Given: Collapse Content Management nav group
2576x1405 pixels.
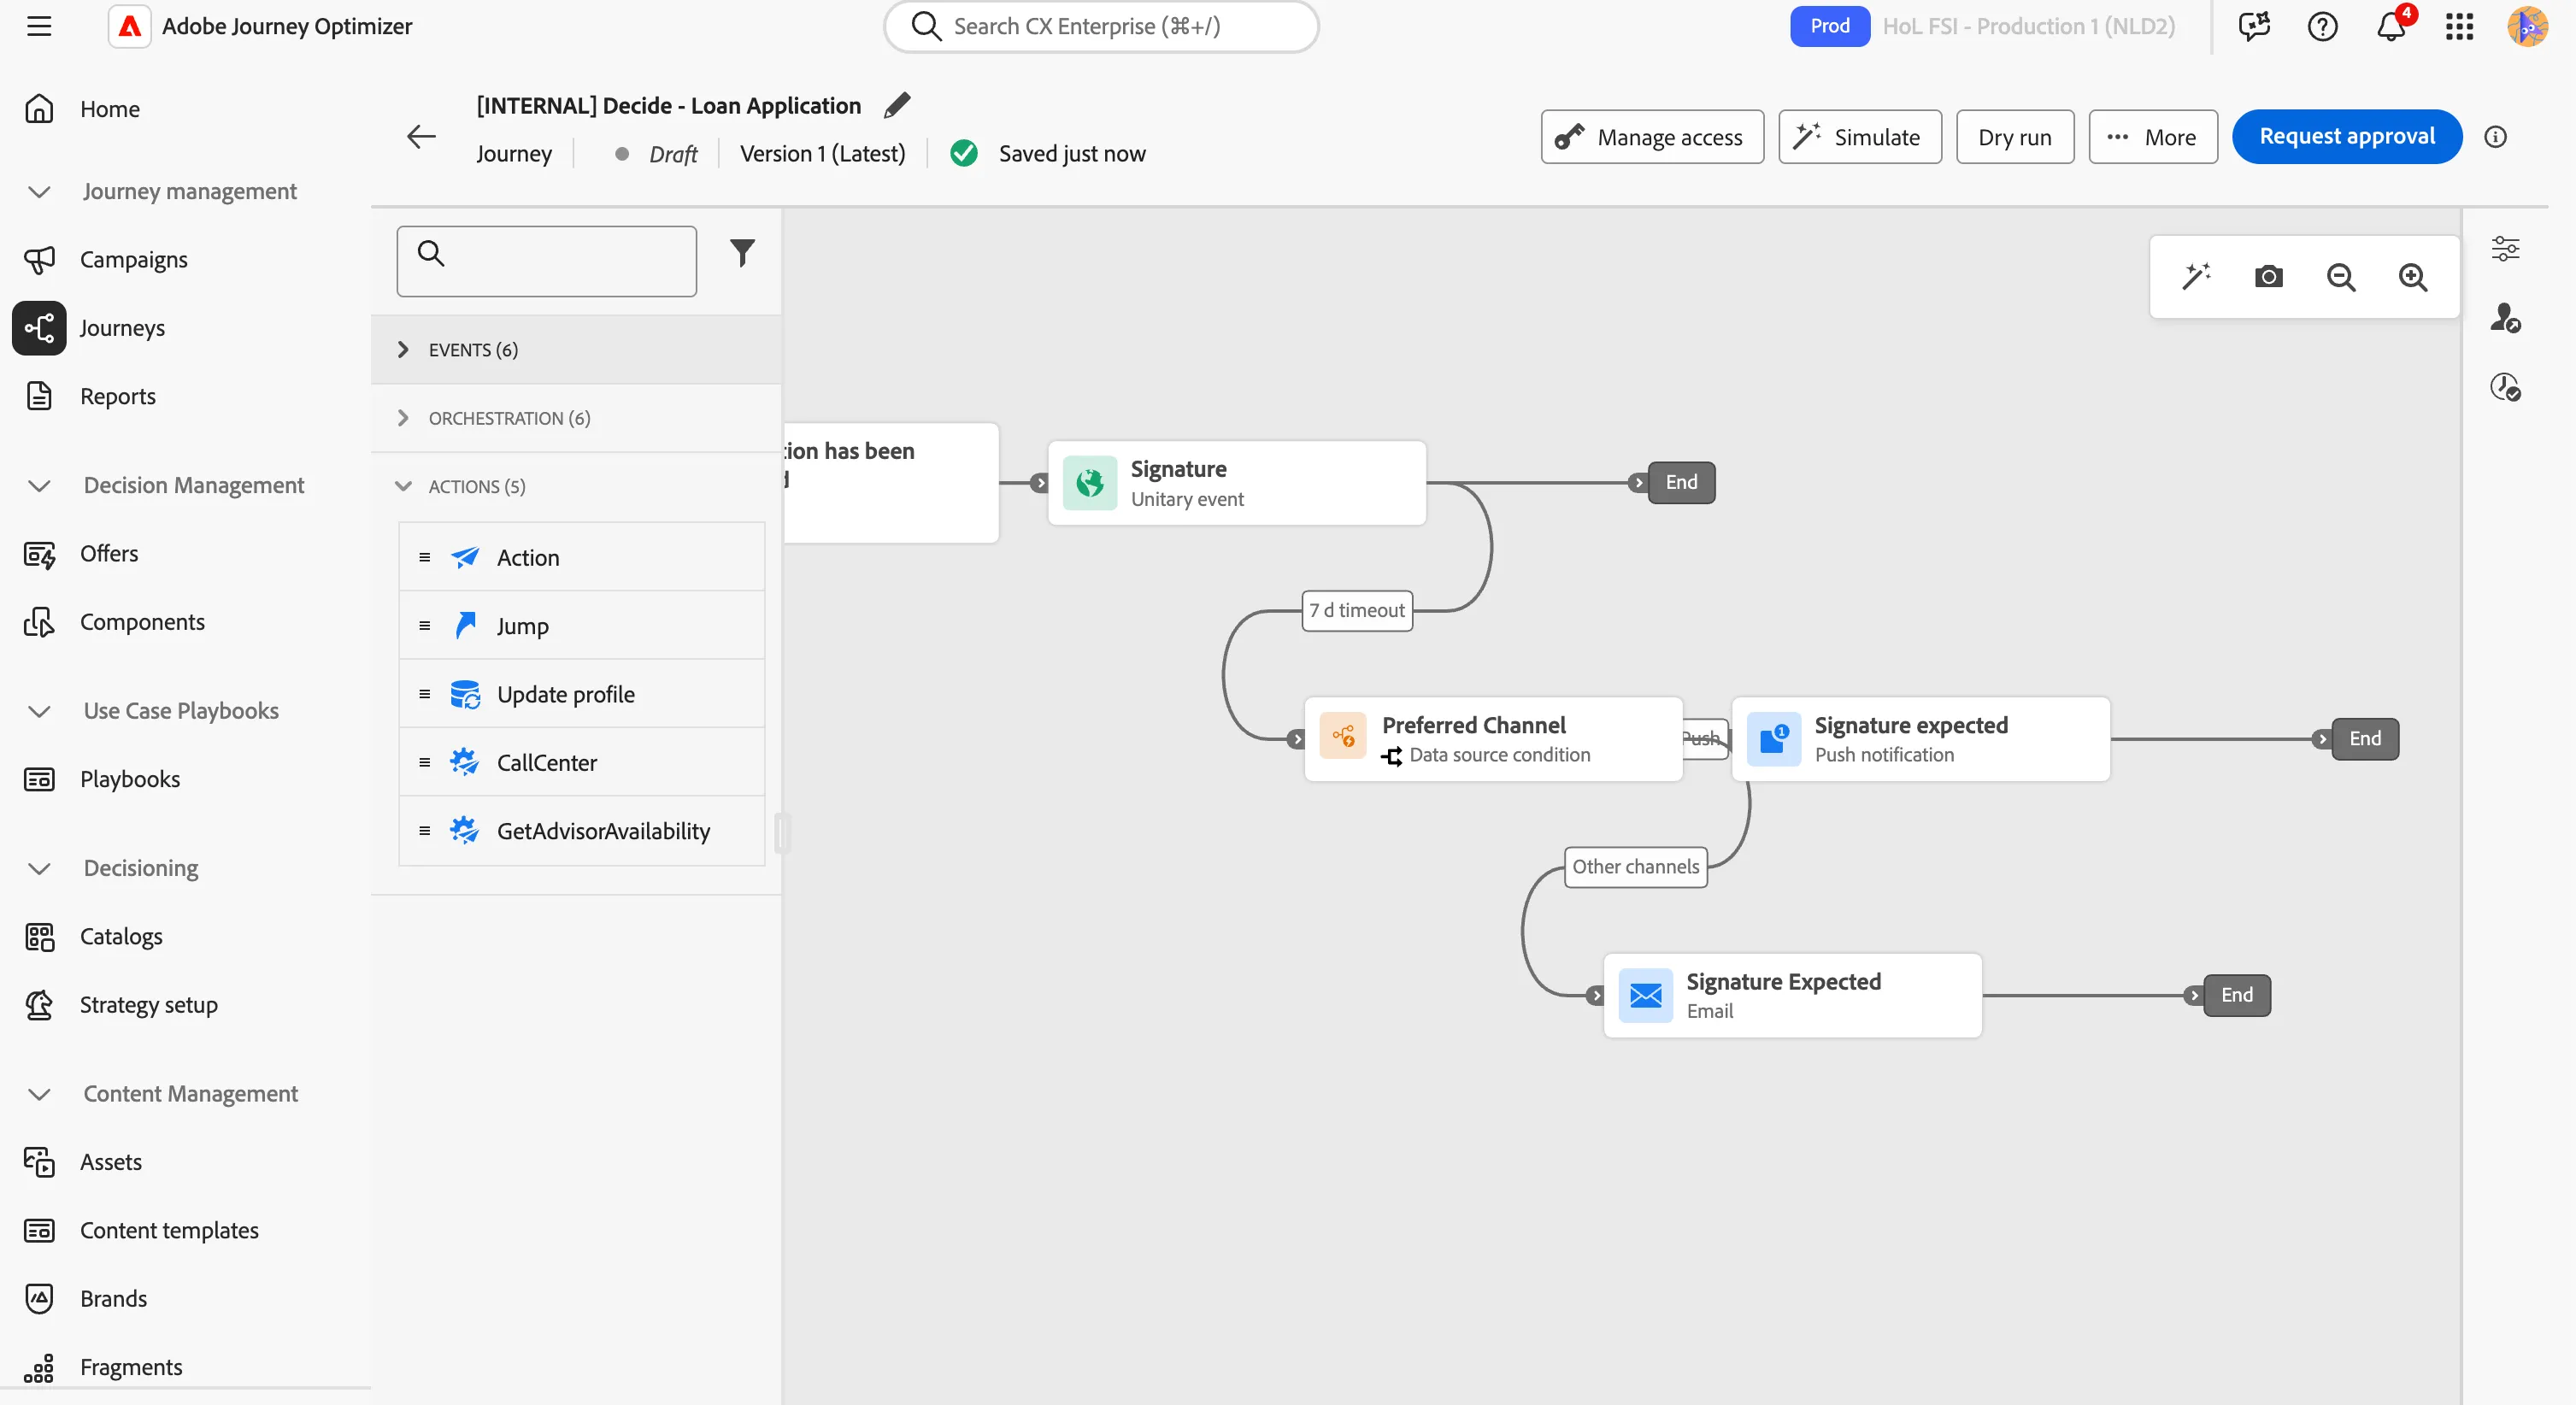Looking at the screenshot, I should [x=39, y=1094].
